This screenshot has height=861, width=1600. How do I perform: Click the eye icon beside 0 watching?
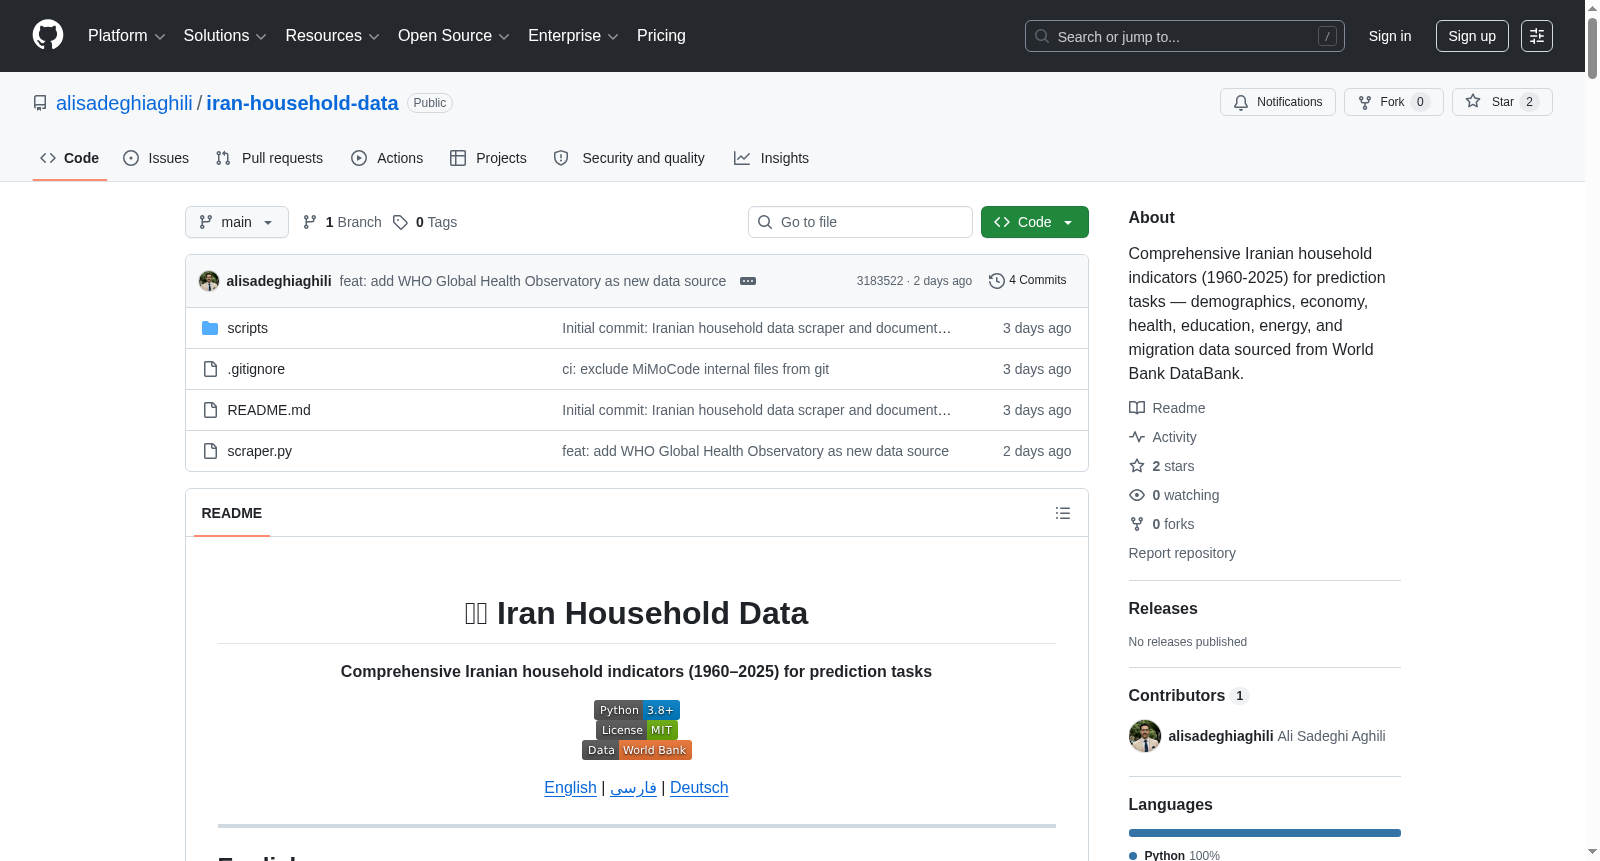coord(1137,495)
